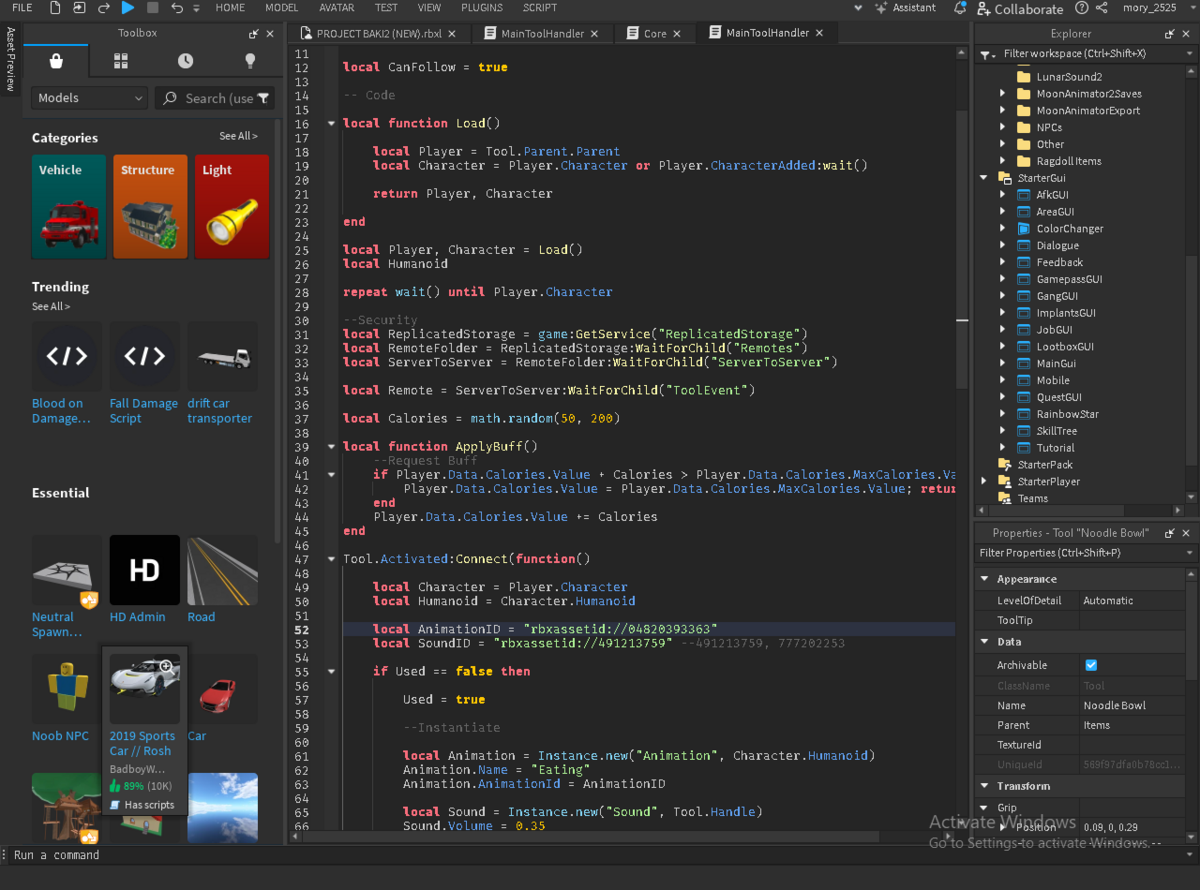Click the Collaborate button
The height and width of the screenshot is (890, 1200).
pos(1020,8)
